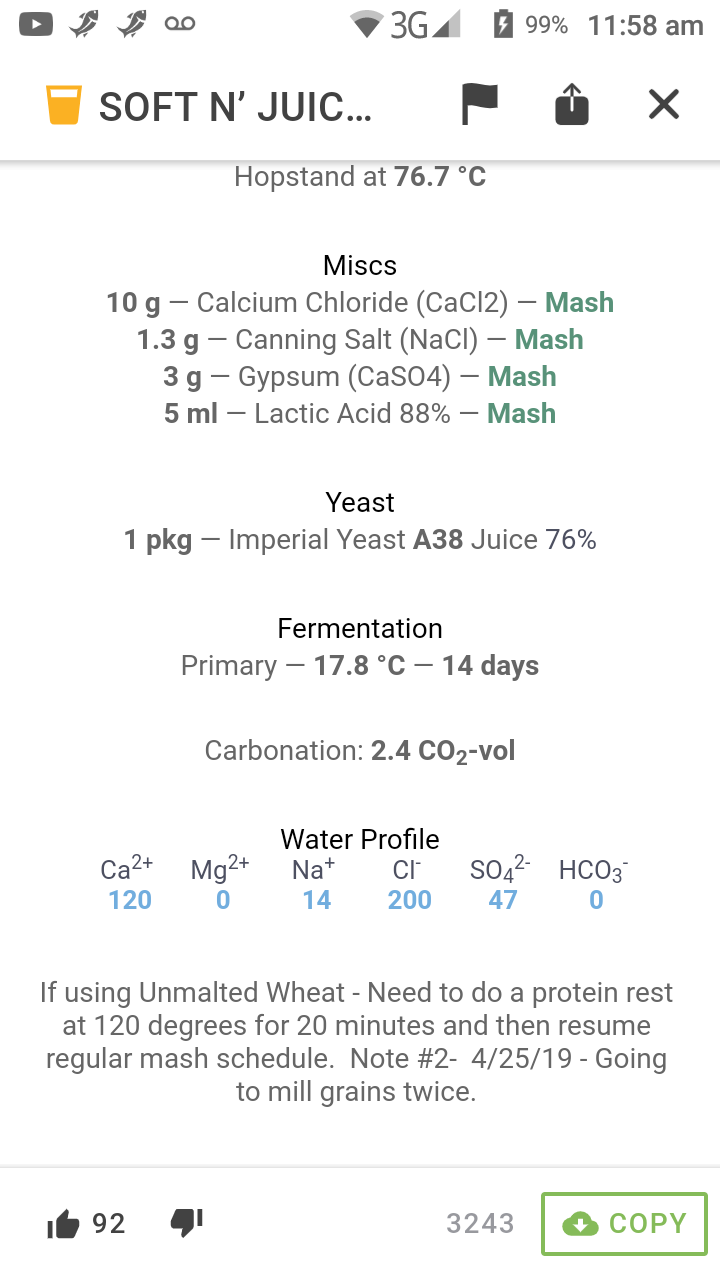Open the share recipe icon
The height and width of the screenshot is (1280, 720).
572,104
